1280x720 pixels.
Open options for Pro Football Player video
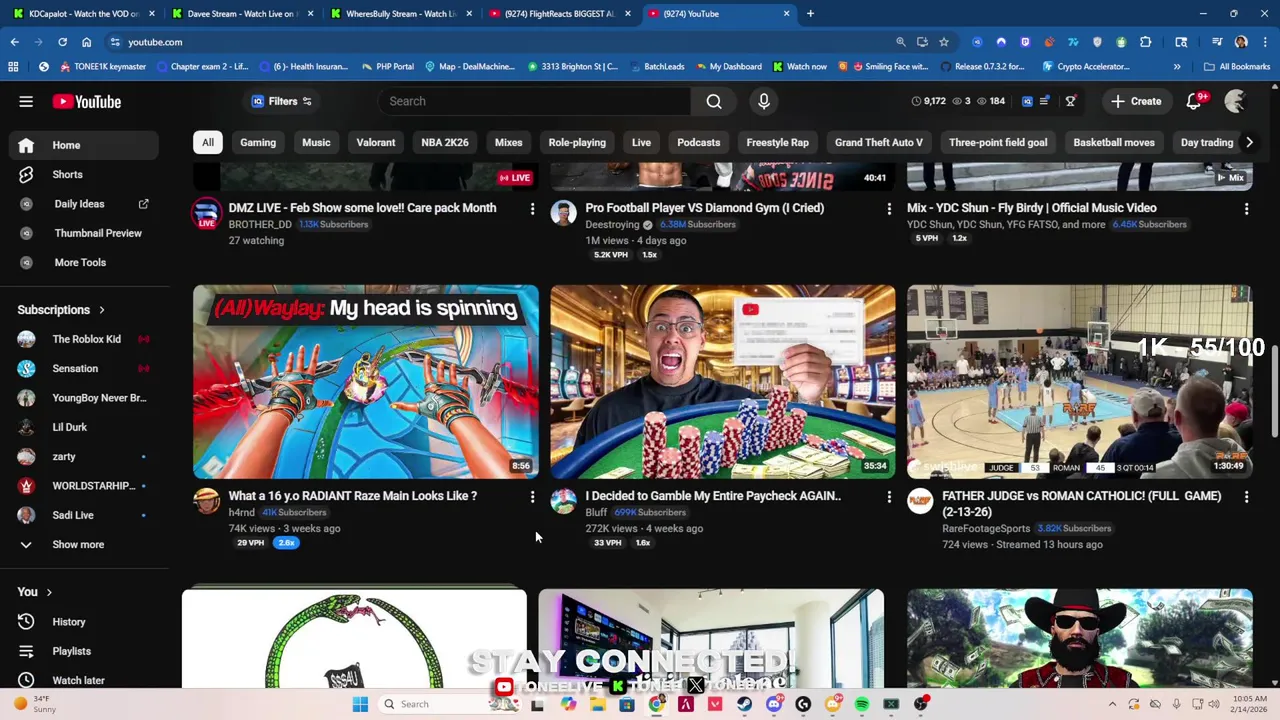(889, 209)
